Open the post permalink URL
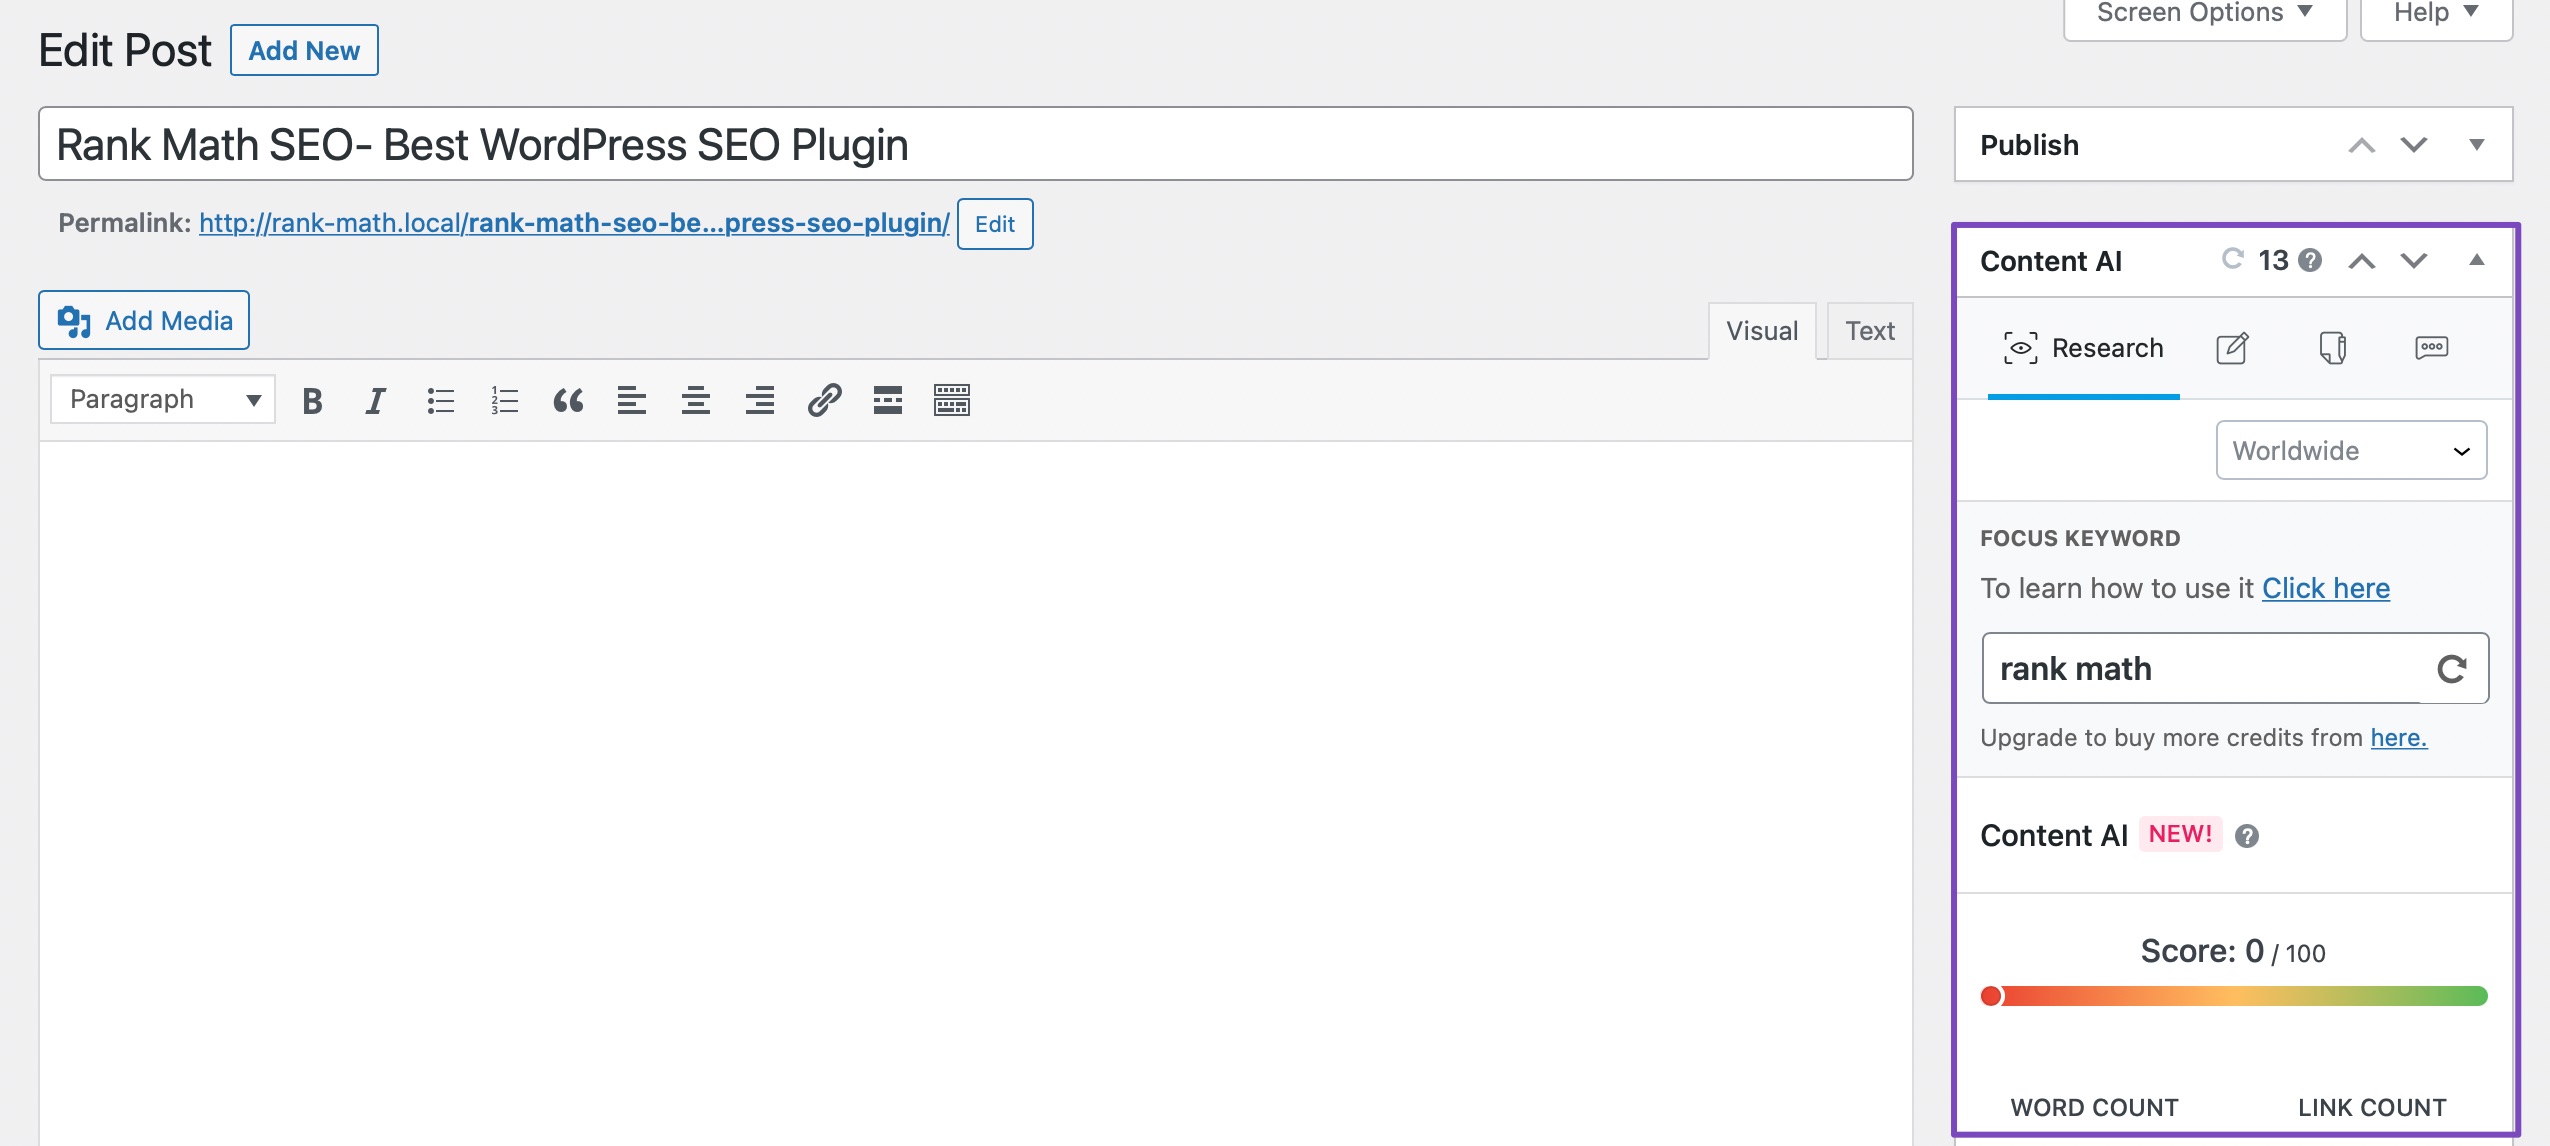The height and width of the screenshot is (1146, 2550). tap(574, 223)
